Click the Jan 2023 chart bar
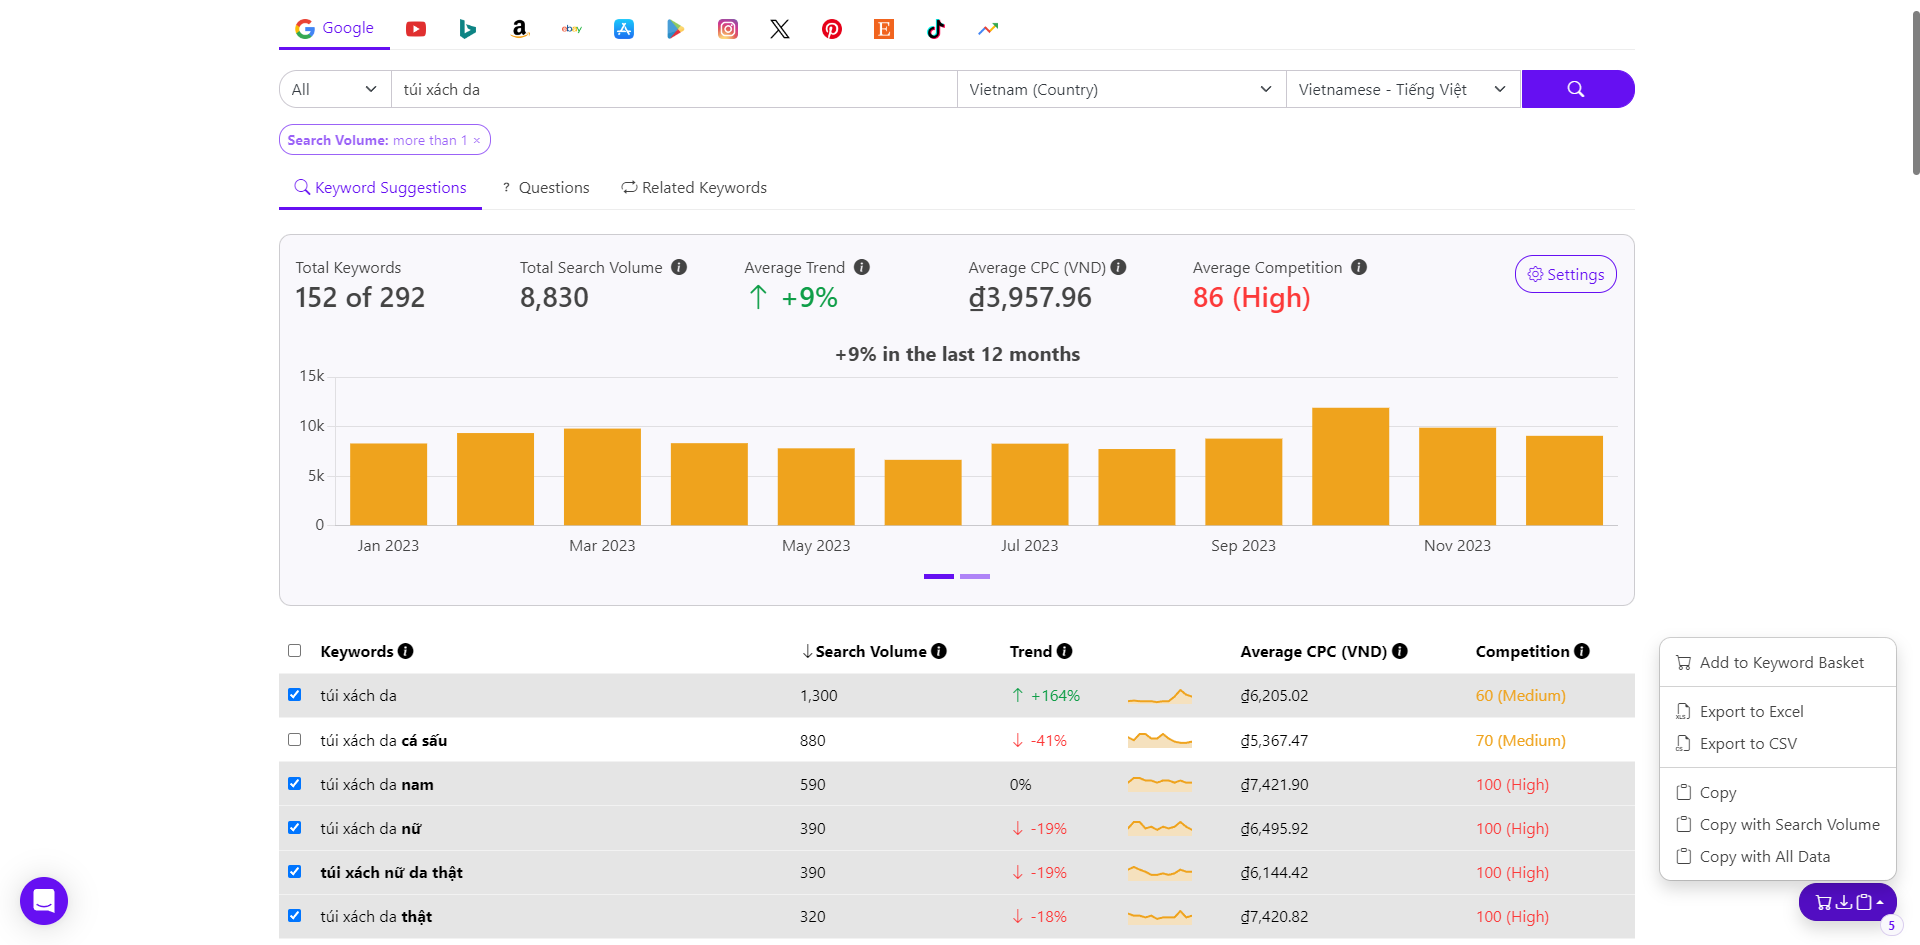This screenshot has width=1920, height=945. coord(388,484)
